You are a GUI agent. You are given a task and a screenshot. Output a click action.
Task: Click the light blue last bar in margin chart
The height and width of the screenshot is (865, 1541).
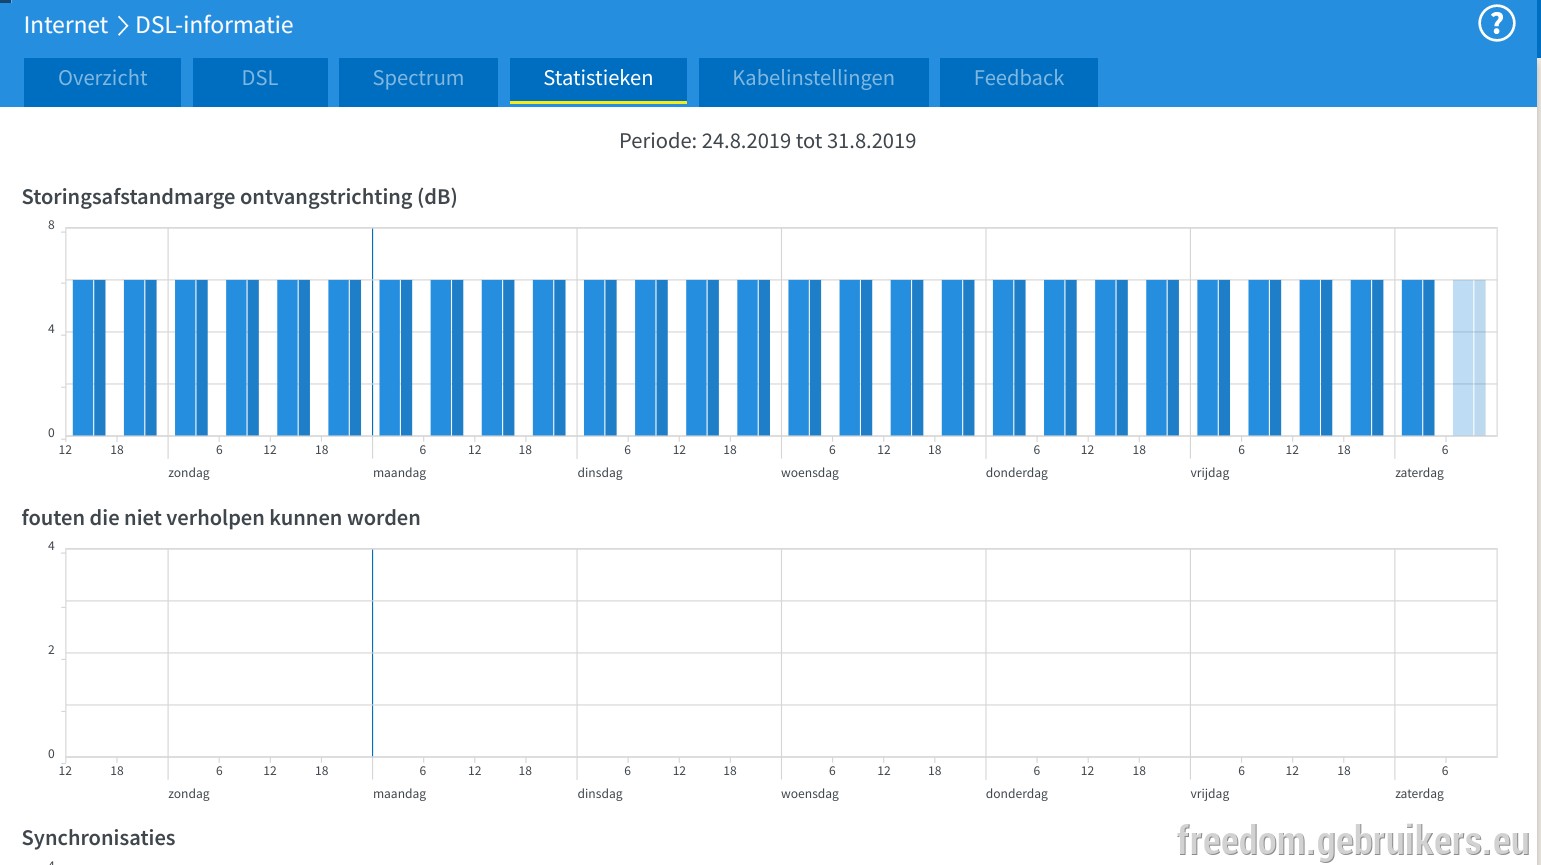[x=1469, y=358]
